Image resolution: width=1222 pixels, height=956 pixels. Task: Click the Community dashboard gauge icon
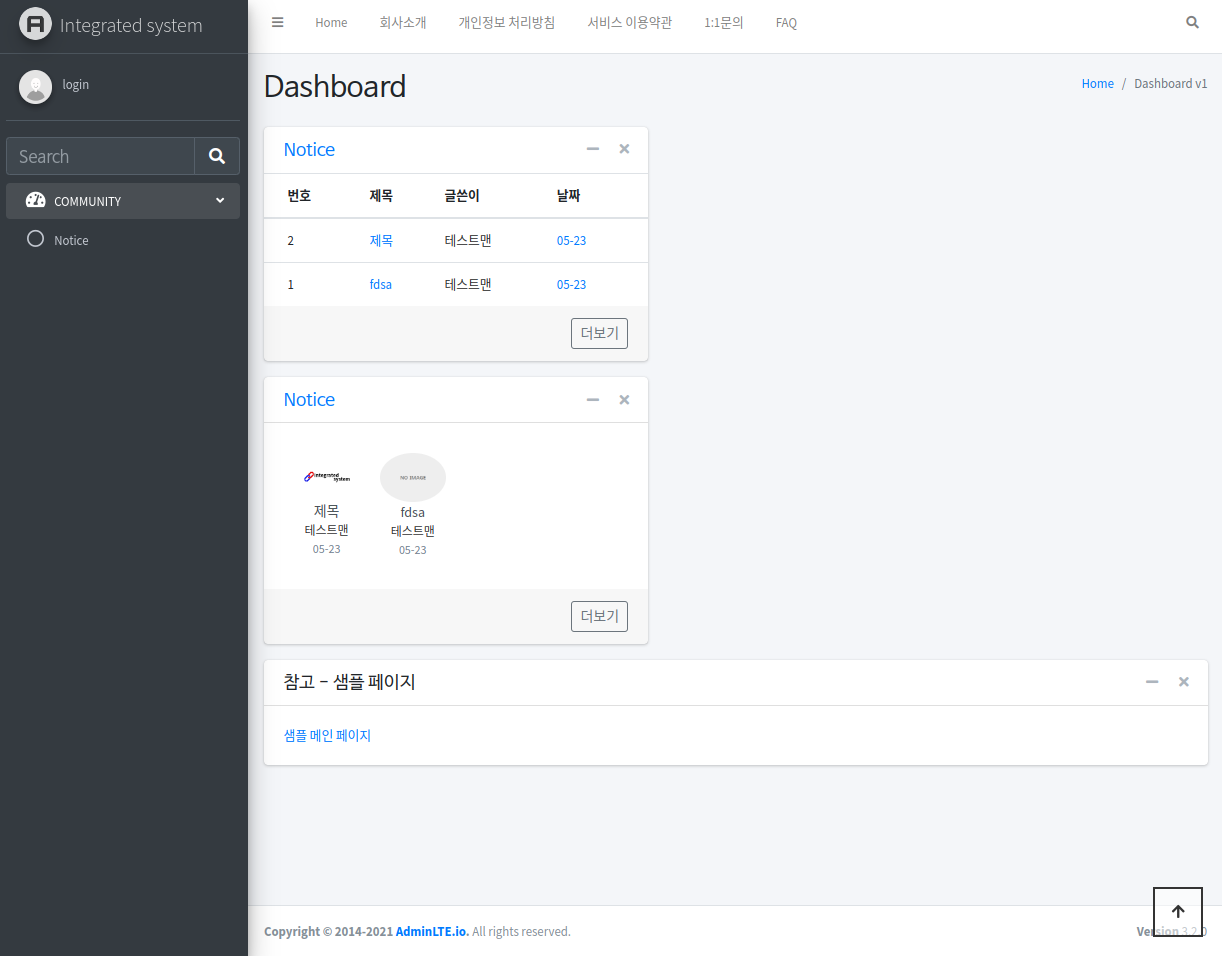coord(35,200)
